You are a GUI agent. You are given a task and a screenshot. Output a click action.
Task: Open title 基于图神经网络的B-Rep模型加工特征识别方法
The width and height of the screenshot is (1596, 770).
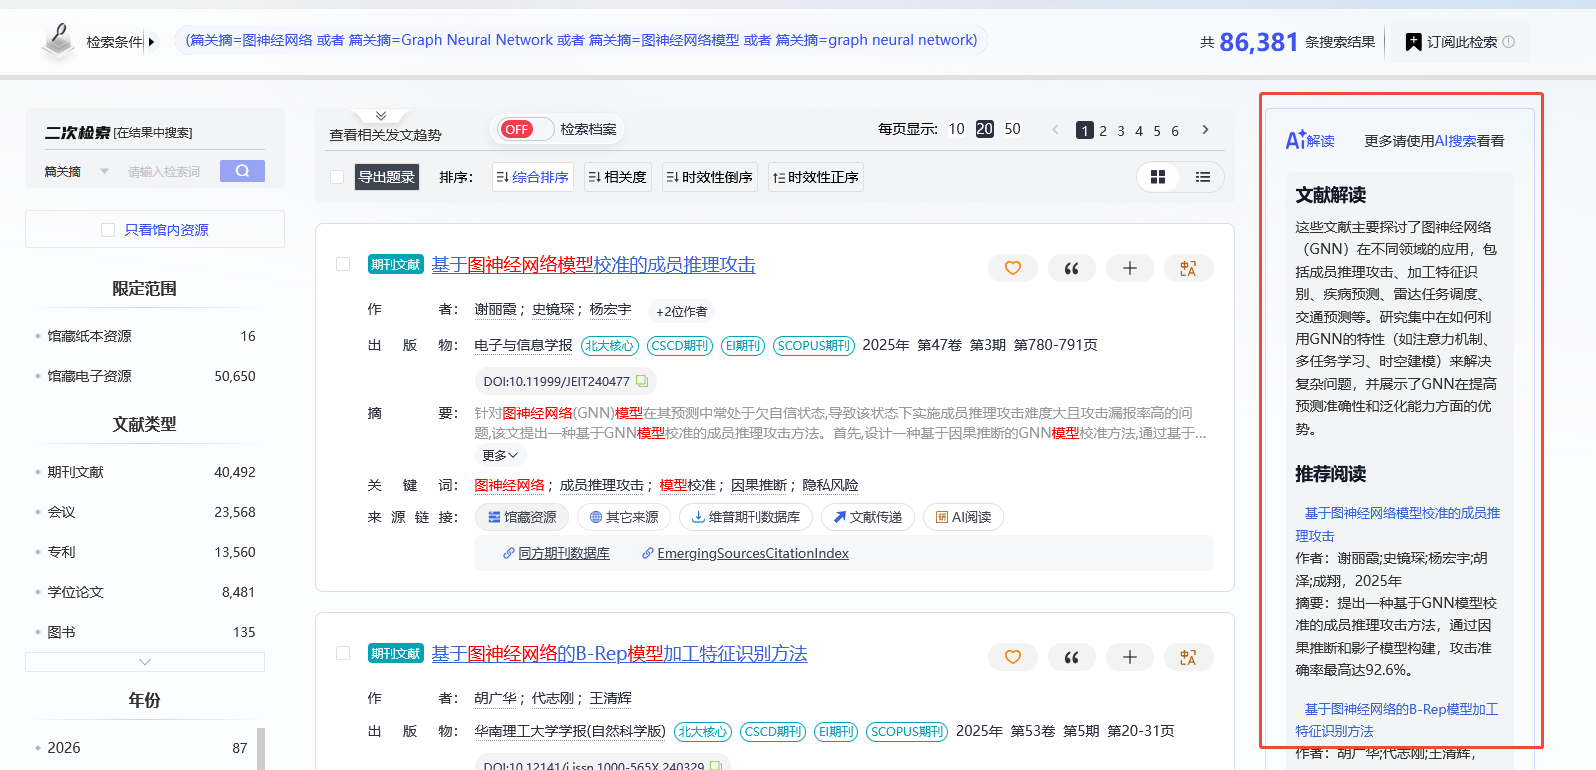pos(619,653)
